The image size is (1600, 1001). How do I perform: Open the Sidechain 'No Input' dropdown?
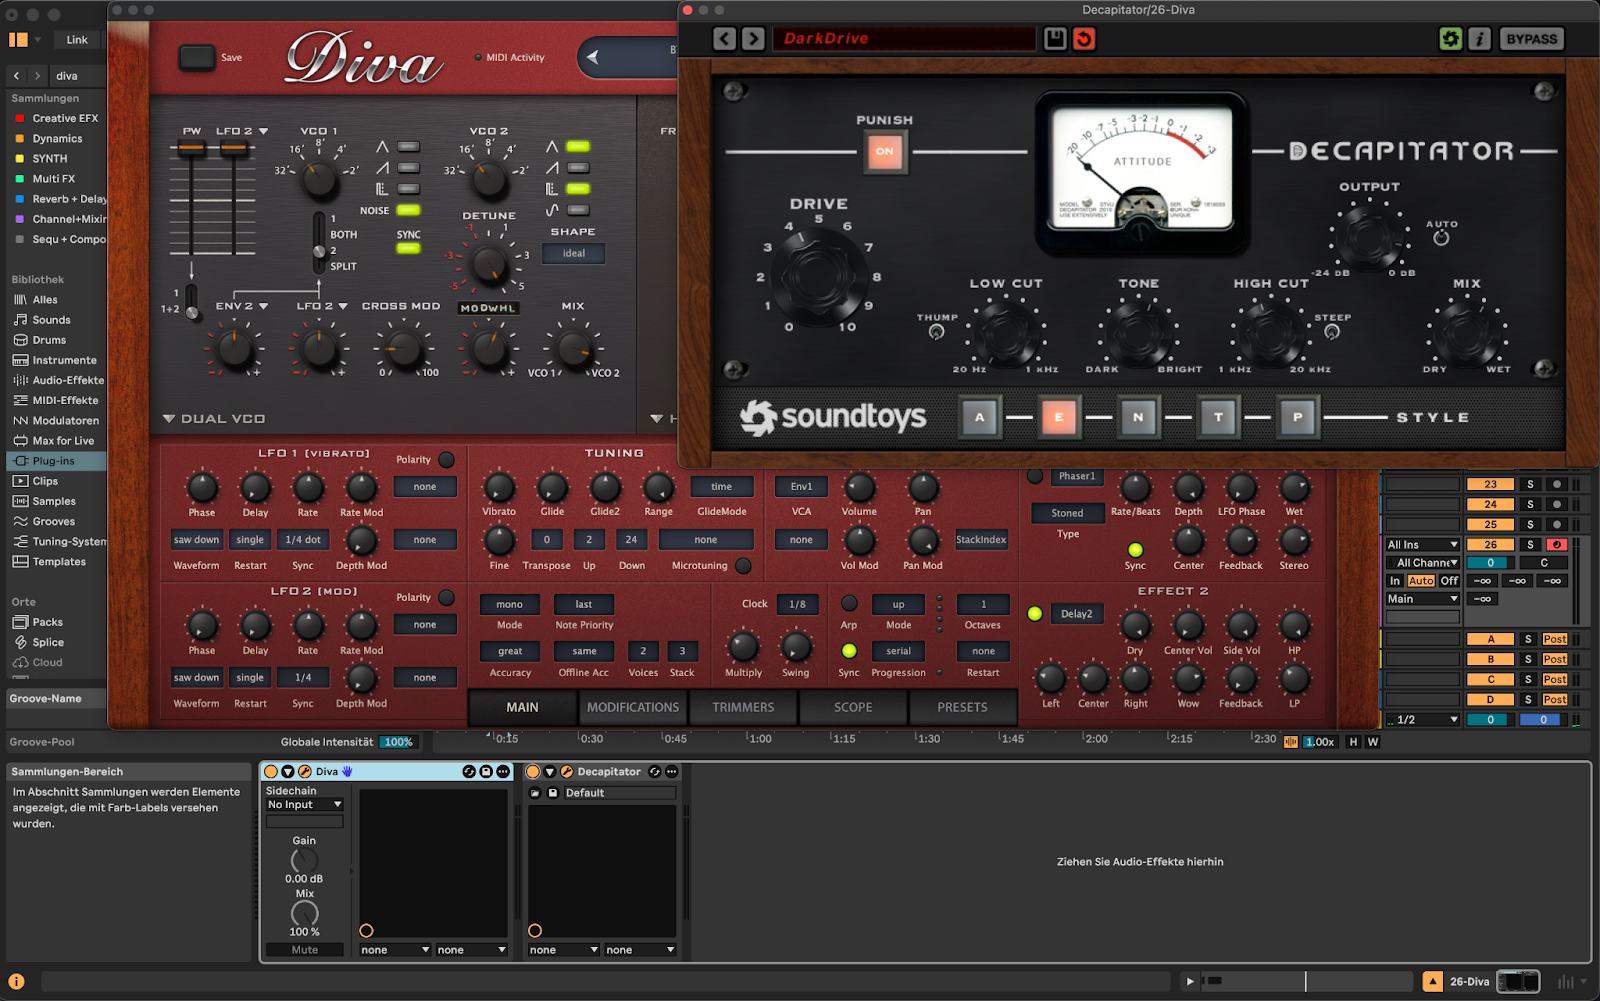tap(304, 804)
